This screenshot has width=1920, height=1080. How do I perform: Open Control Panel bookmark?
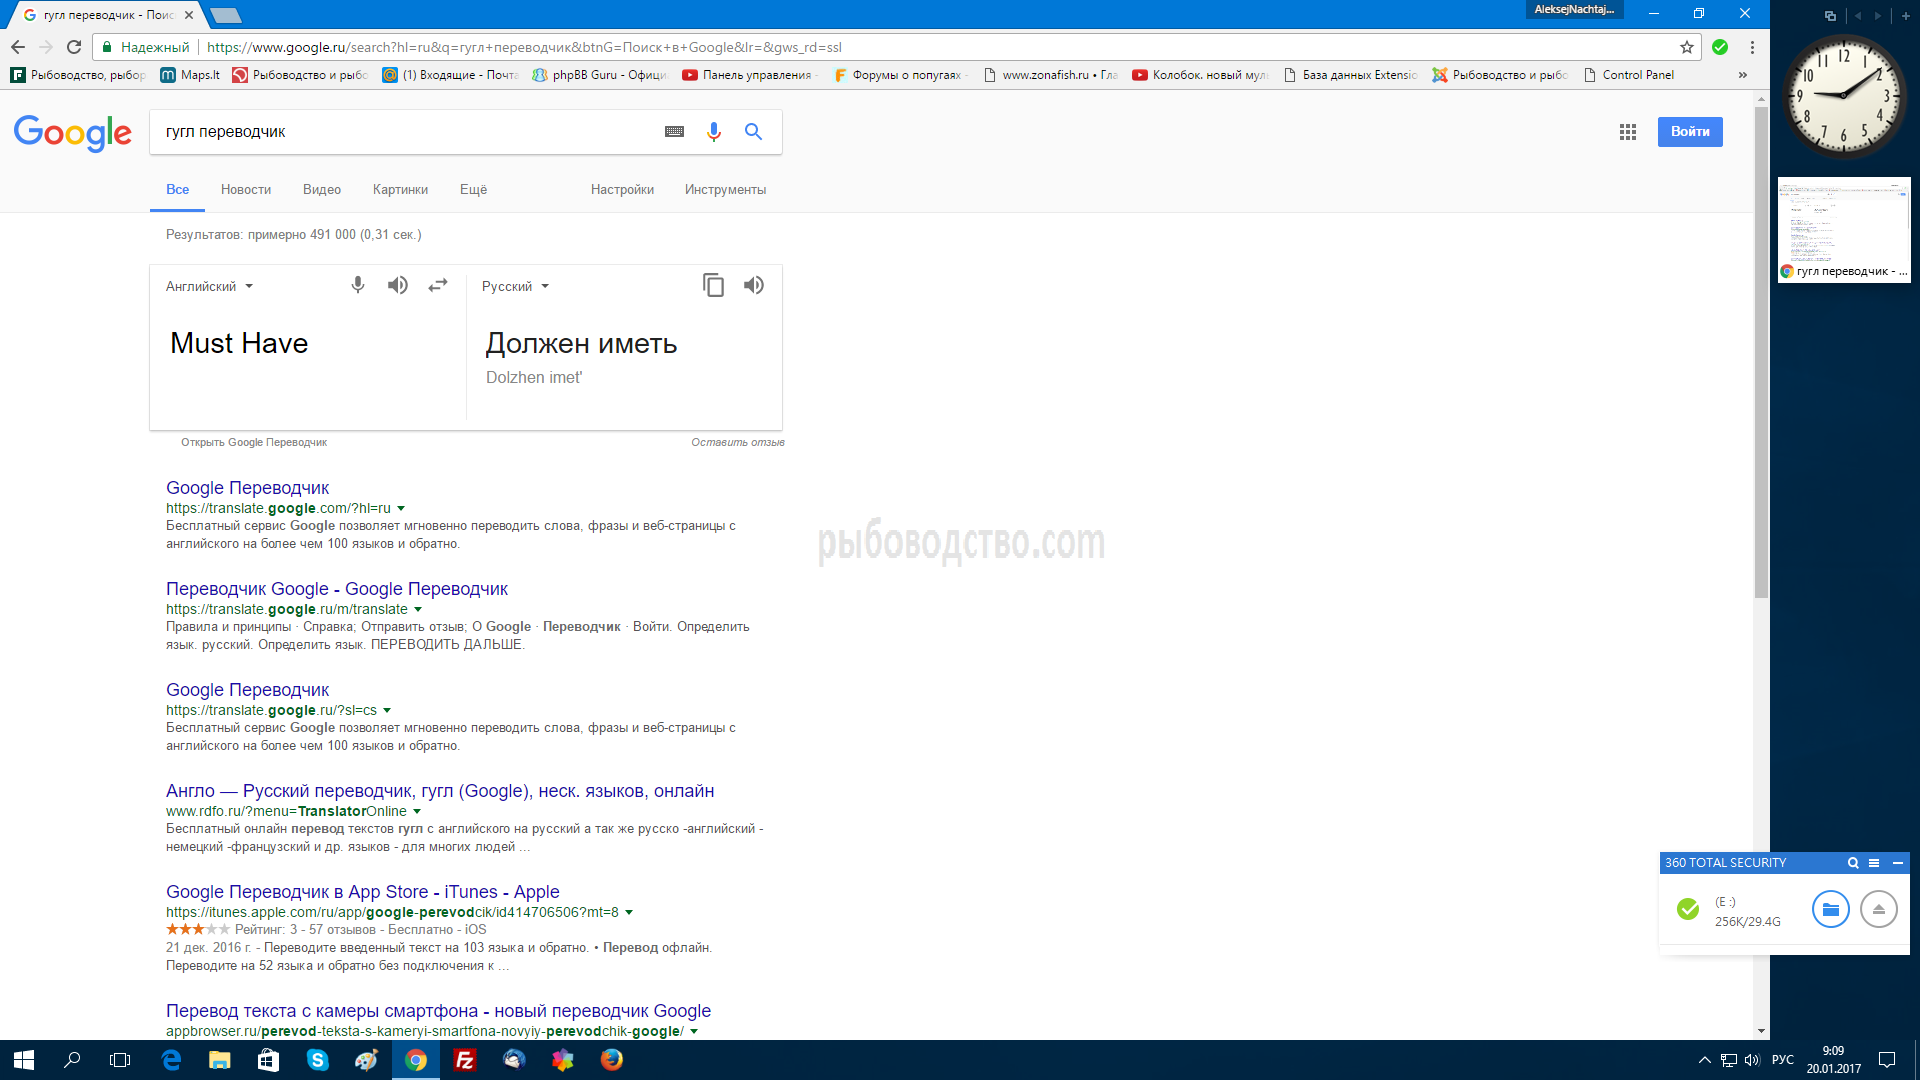click(x=1629, y=75)
